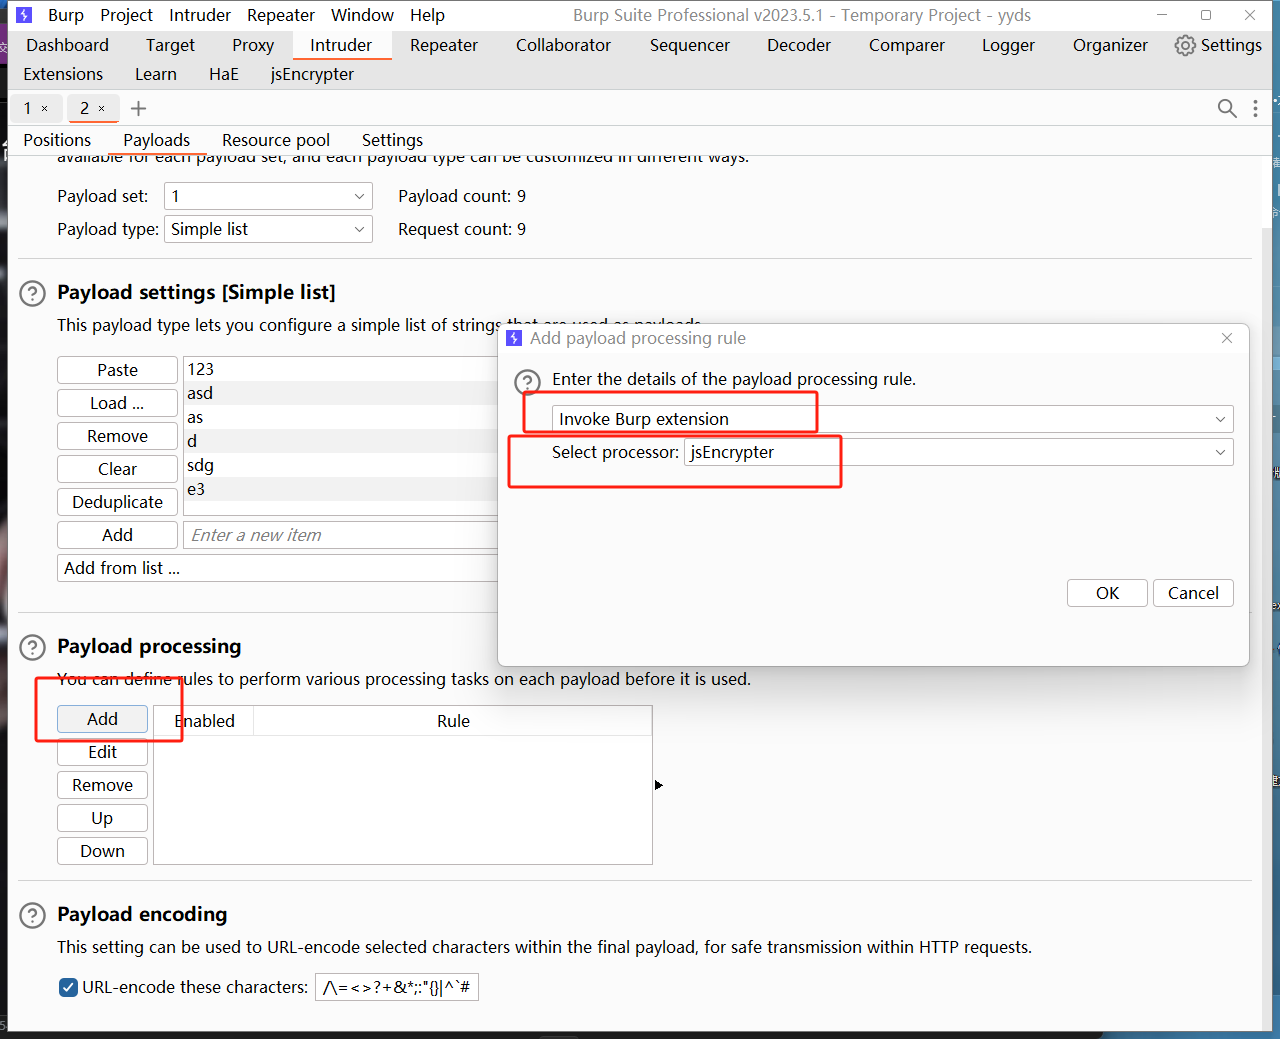1280x1039 pixels.
Task: Open the Payload set dropdown
Action: click(268, 196)
